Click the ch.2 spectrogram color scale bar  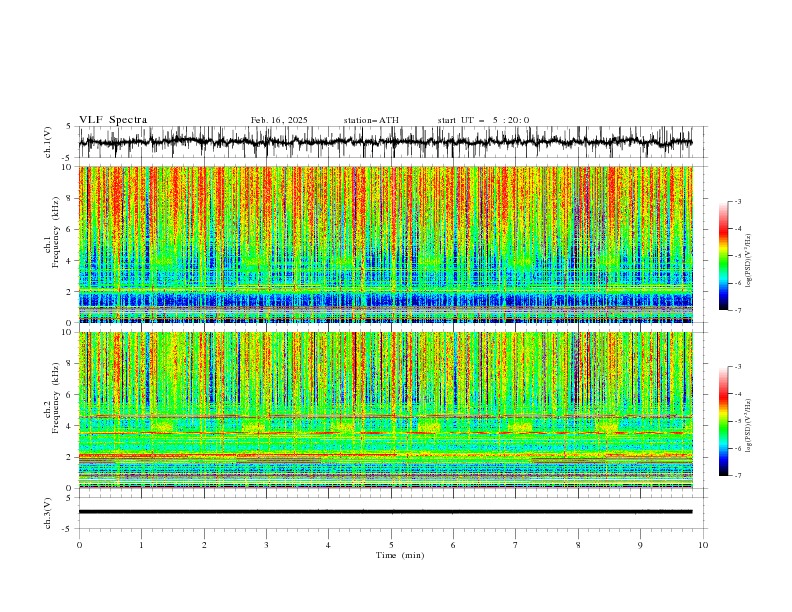[x=723, y=421]
